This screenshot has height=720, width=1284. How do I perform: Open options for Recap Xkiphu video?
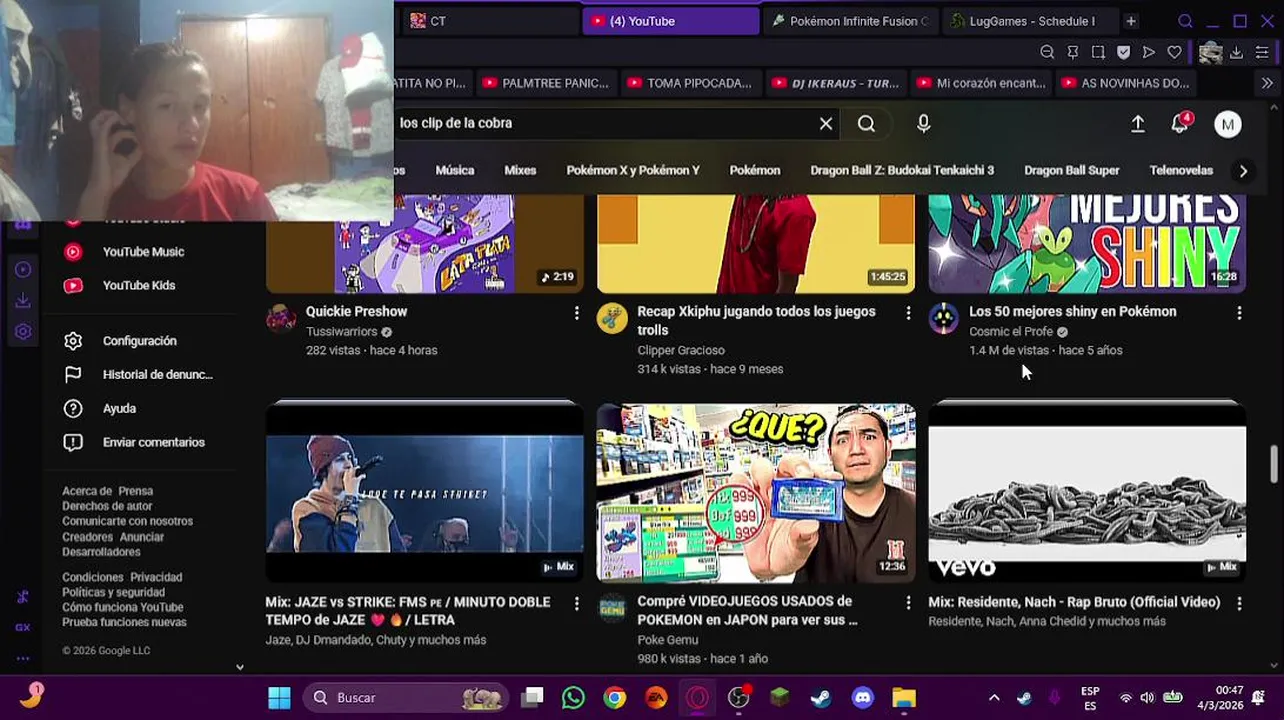click(x=908, y=313)
